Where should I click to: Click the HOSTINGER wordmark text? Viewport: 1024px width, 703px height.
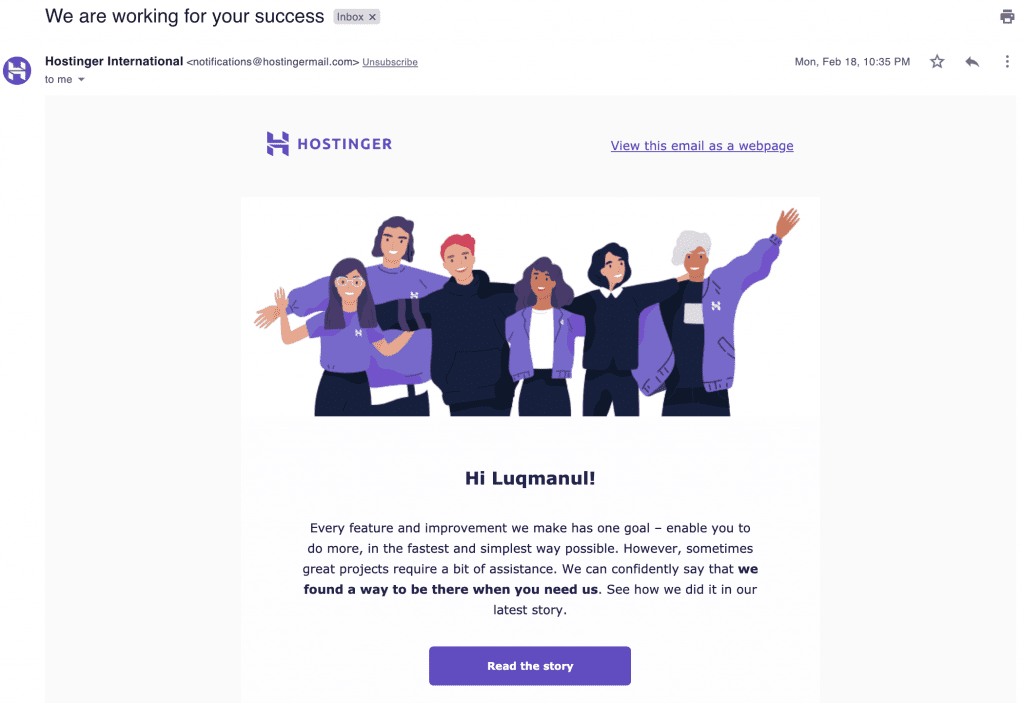345,144
